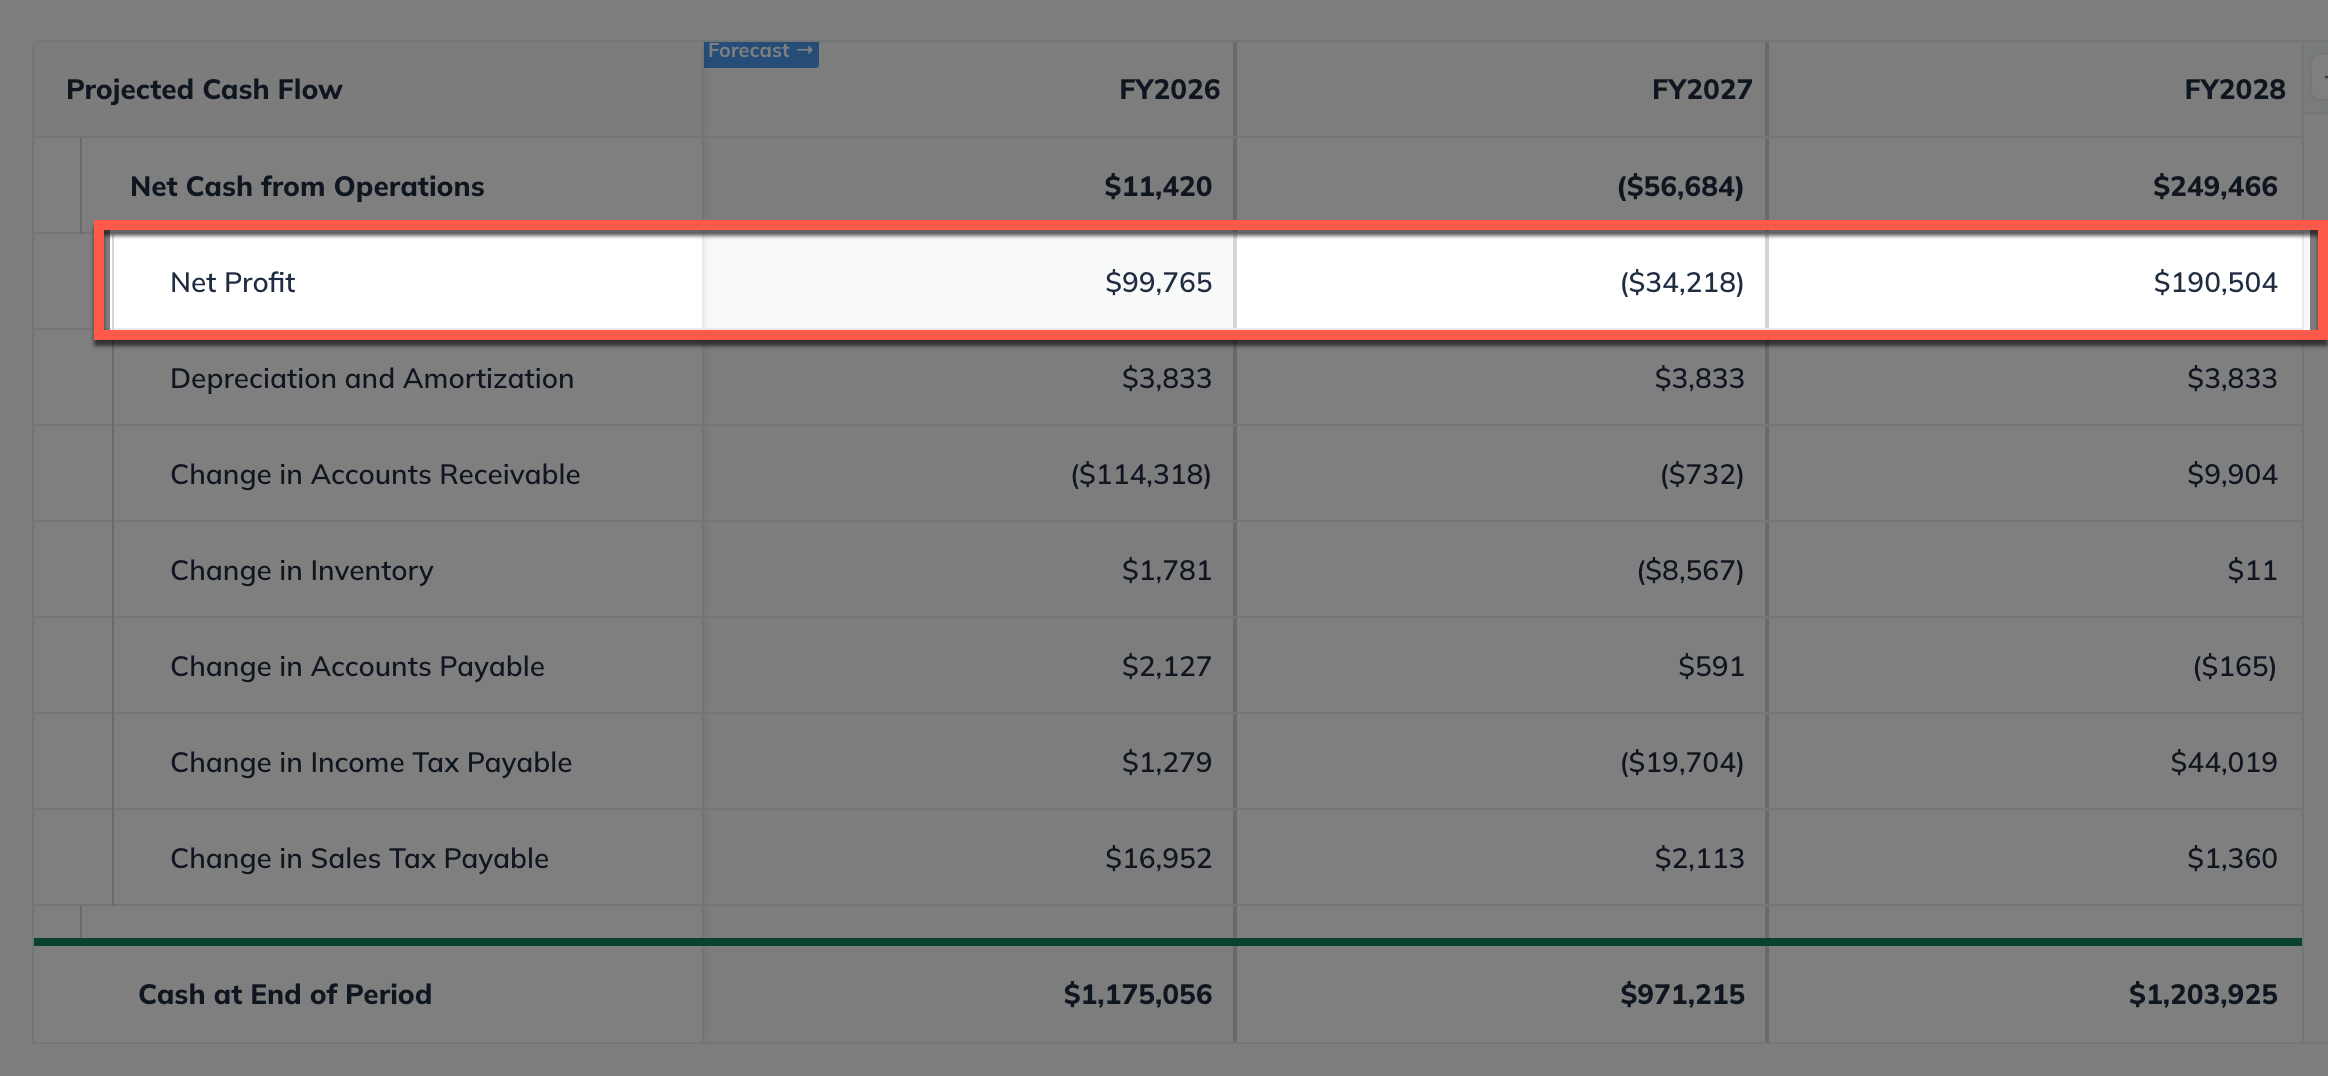Click the Change in Sales Tax Payable label
Viewport: 2328px width, 1076px height.
pyautogui.click(x=359, y=858)
